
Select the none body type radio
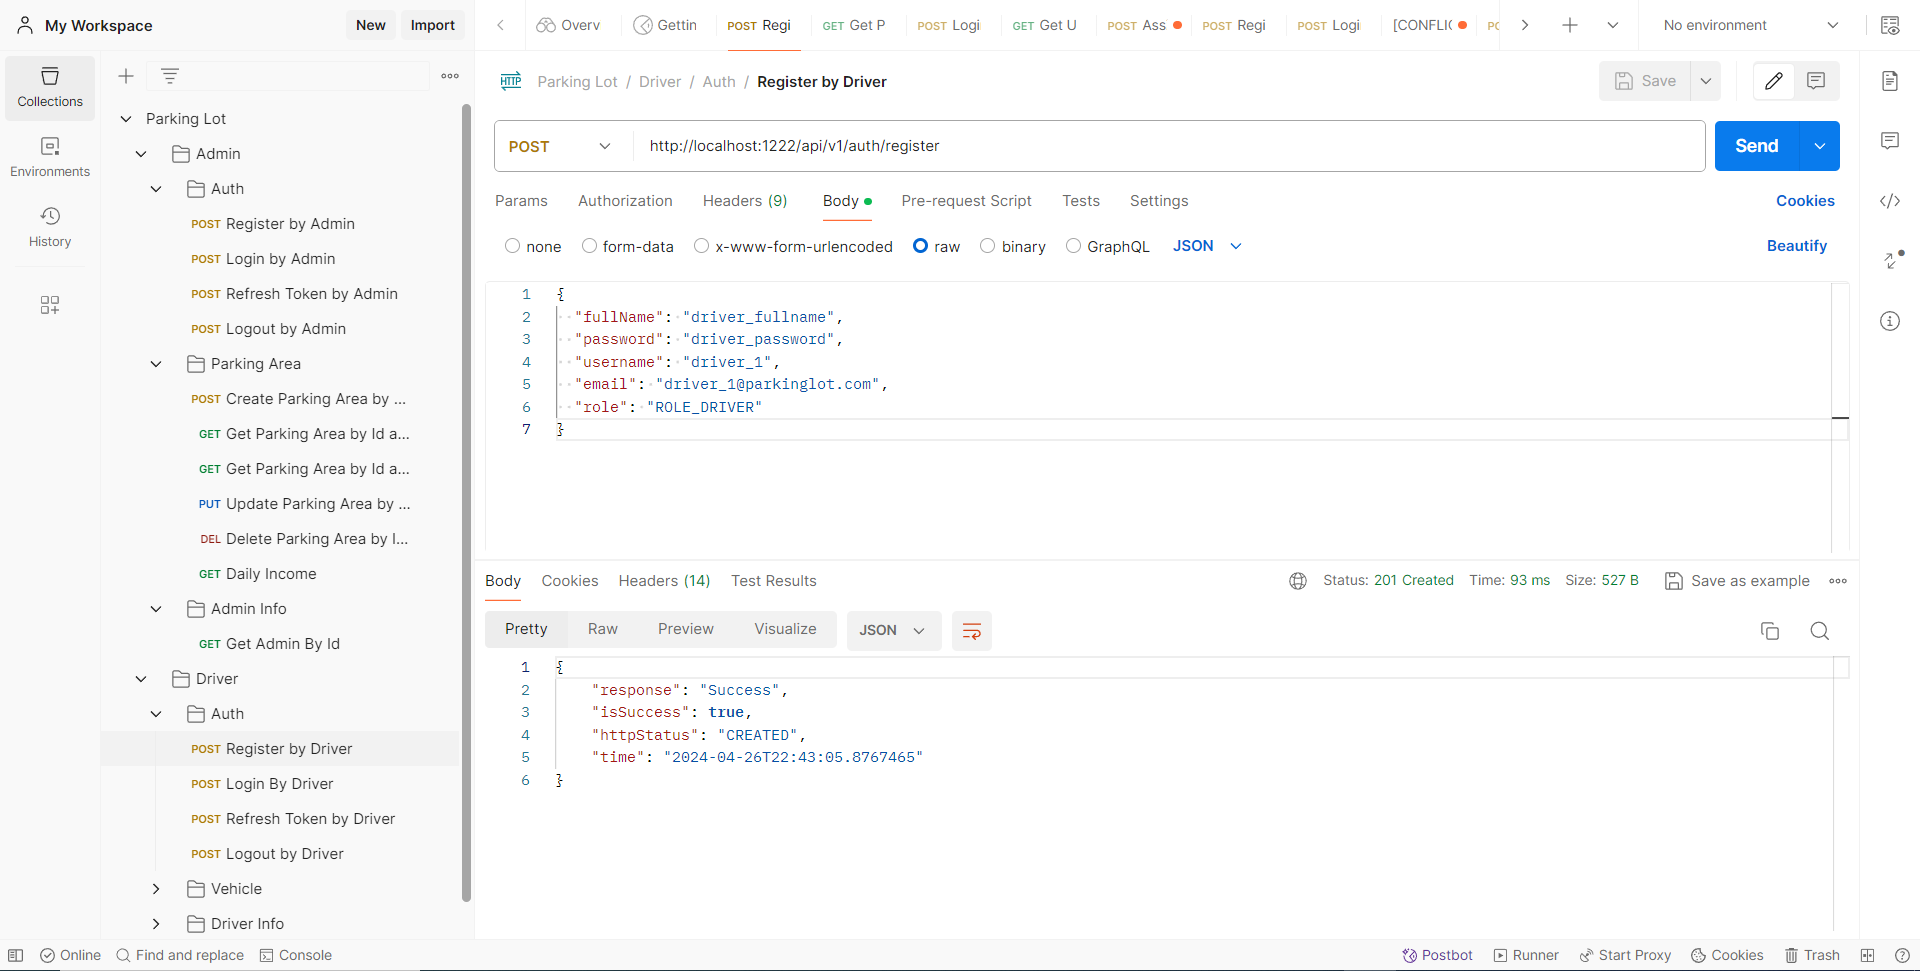coord(512,246)
